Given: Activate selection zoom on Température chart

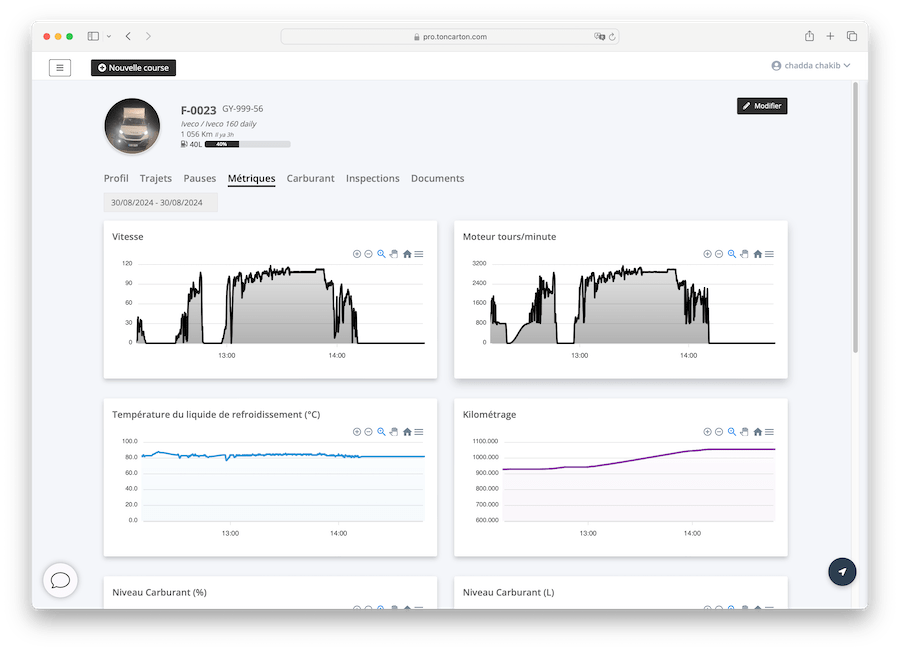Looking at the screenshot, I should point(381,432).
